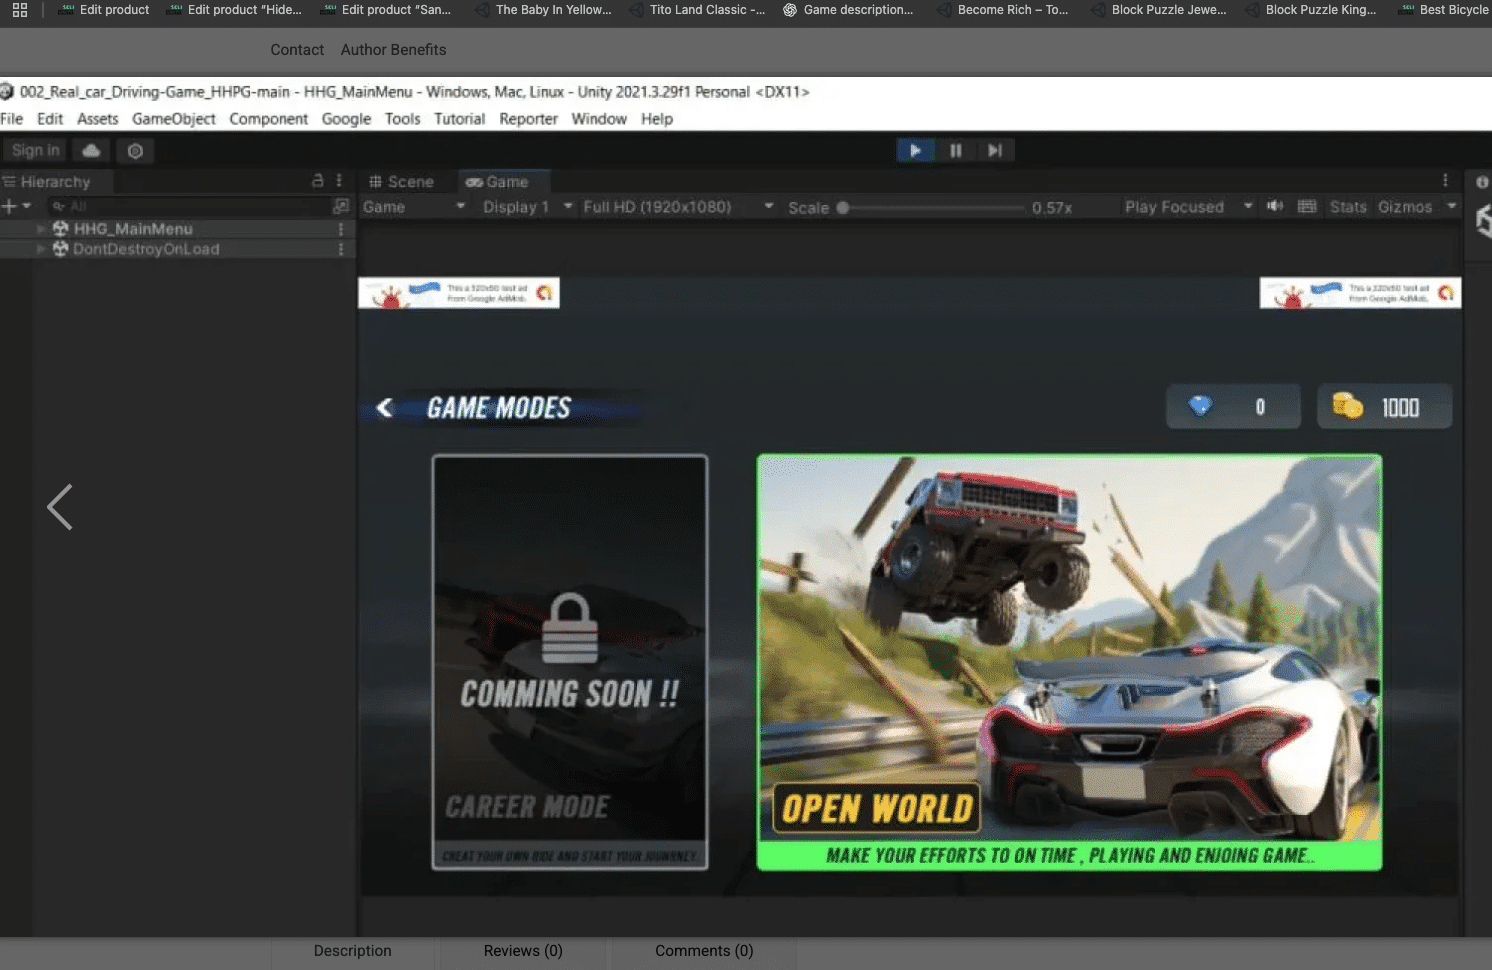The width and height of the screenshot is (1492, 970).
Task: Click the HHG_MainMenu scene options dots
Action: pyautogui.click(x=341, y=229)
